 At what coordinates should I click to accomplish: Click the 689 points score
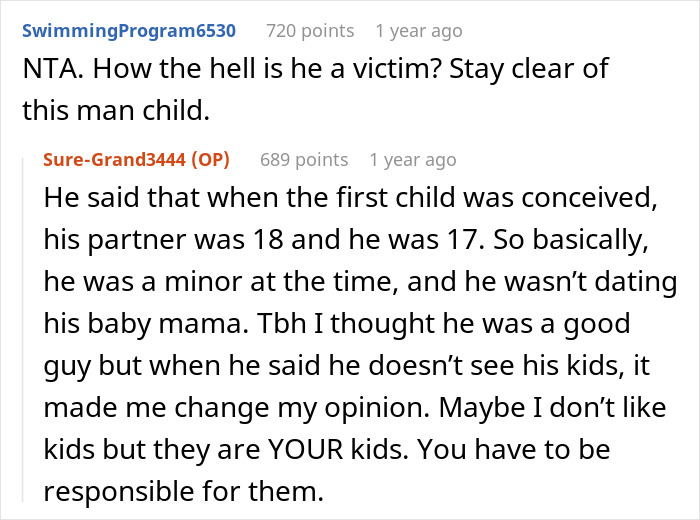304,160
